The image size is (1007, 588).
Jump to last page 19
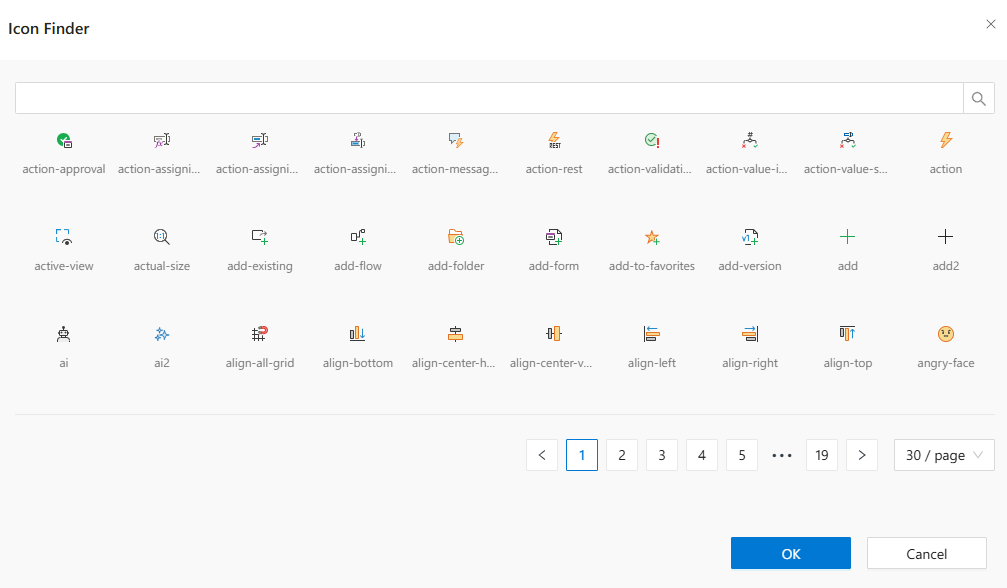click(x=822, y=455)
